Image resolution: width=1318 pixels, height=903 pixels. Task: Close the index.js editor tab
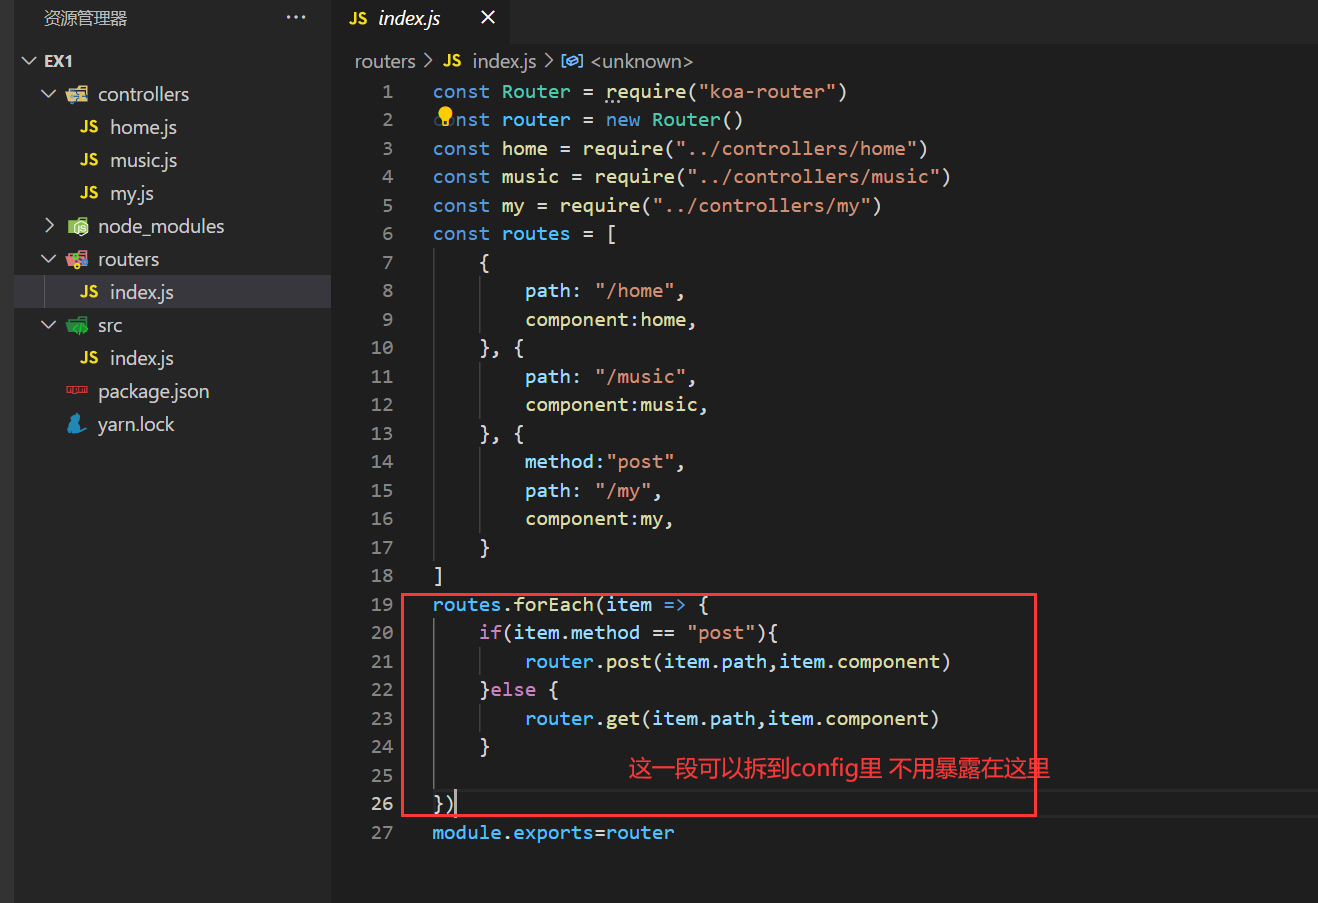pyautogui.click(x=488, y=18)
